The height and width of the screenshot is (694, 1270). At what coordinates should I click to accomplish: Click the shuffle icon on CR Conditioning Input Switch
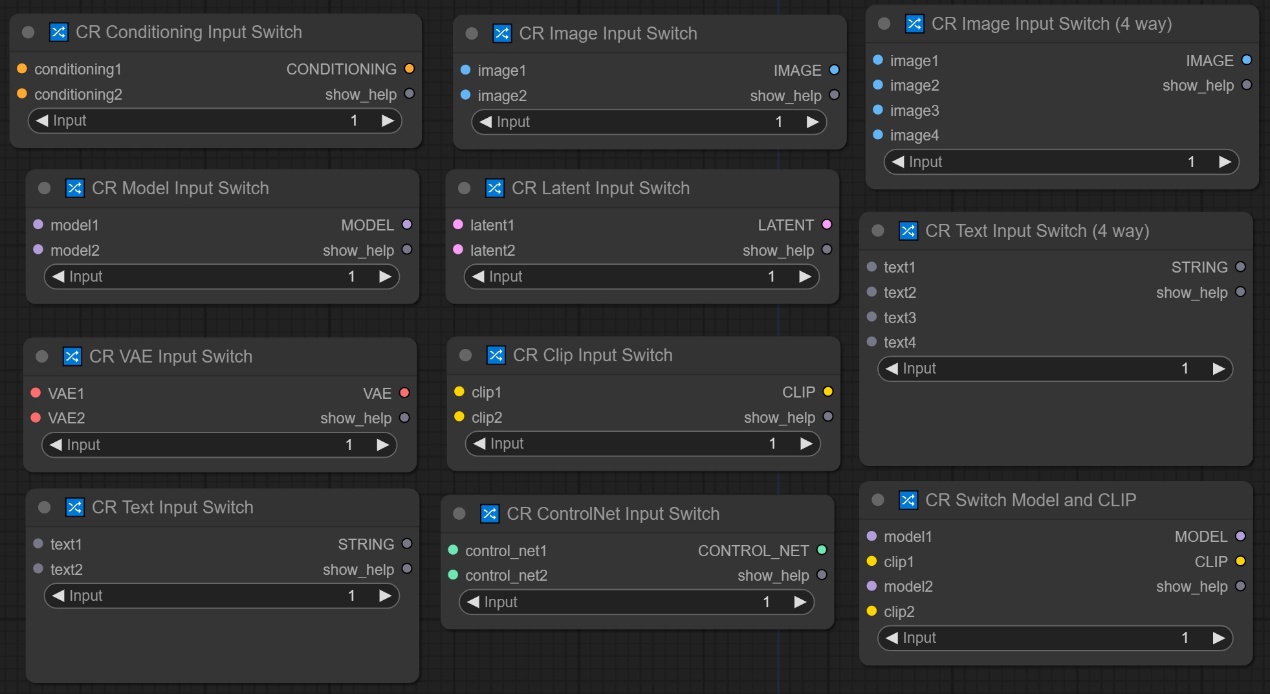[58, 33]
